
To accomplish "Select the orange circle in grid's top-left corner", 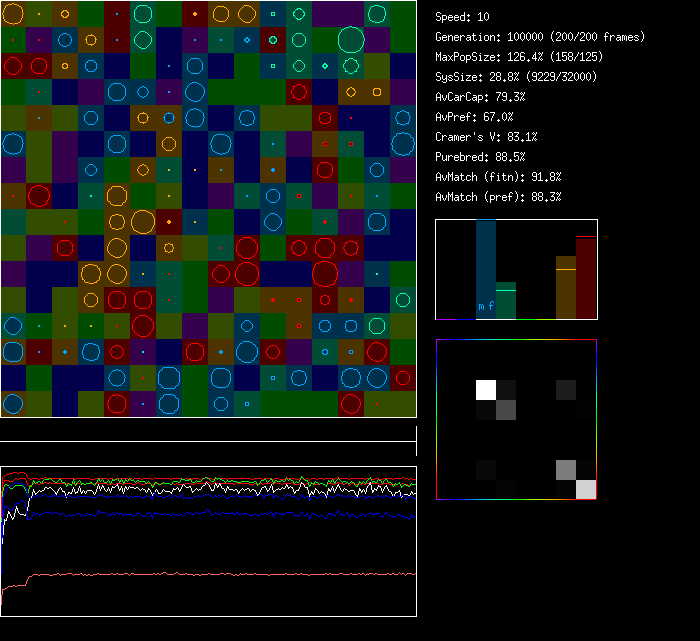I will point(13,14).
